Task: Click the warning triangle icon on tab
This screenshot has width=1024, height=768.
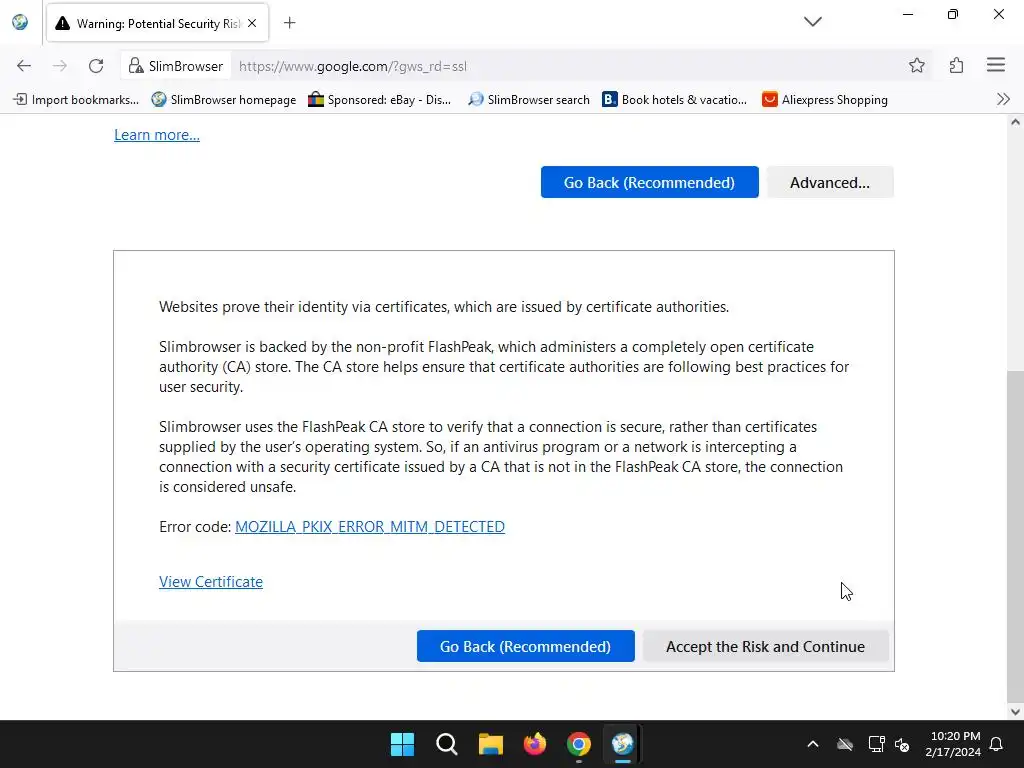Action: 62,24
